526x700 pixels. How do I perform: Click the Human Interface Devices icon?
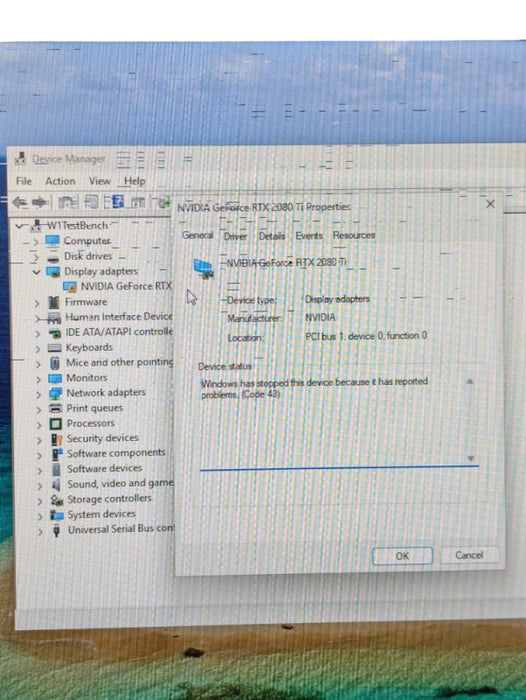coord(54,318)
